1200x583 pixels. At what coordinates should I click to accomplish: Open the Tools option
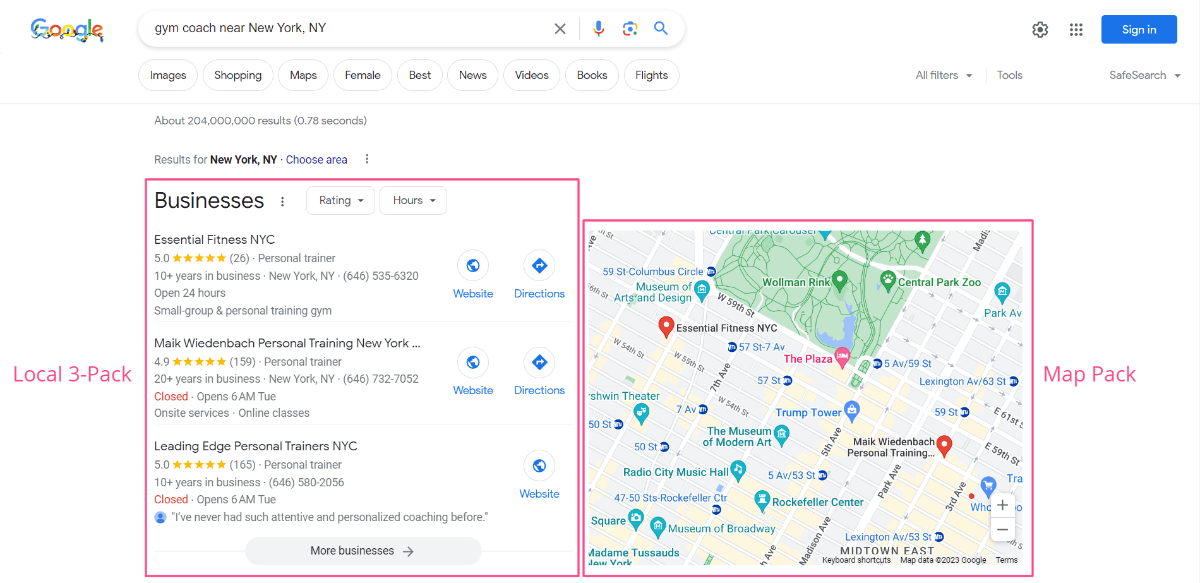(x=1010, y=75)
